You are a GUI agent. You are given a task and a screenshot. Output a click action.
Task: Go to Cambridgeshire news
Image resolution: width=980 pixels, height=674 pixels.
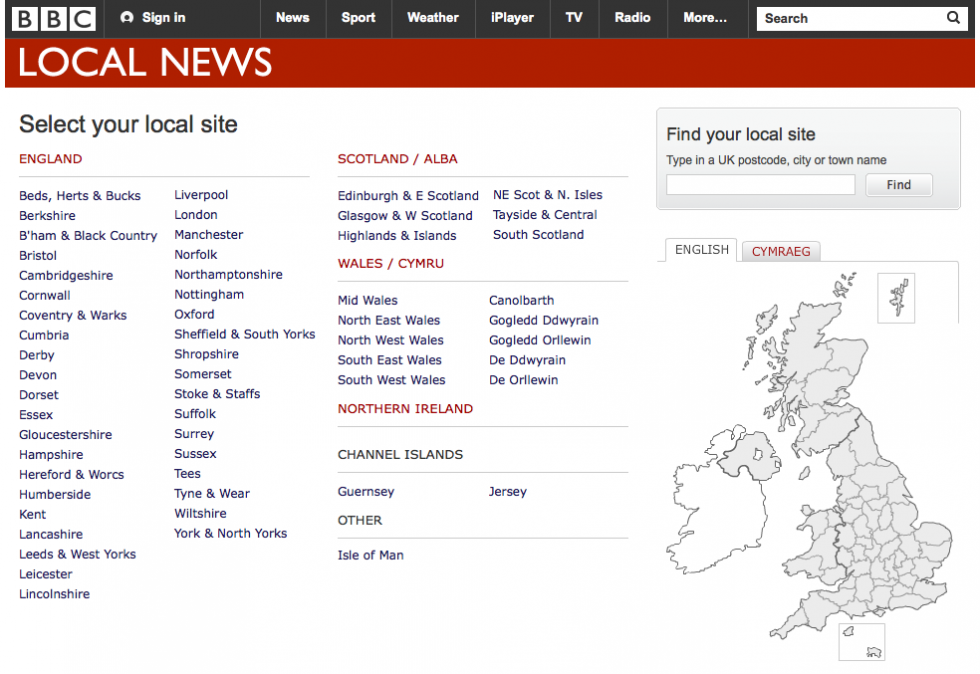(x=66, y=276)
